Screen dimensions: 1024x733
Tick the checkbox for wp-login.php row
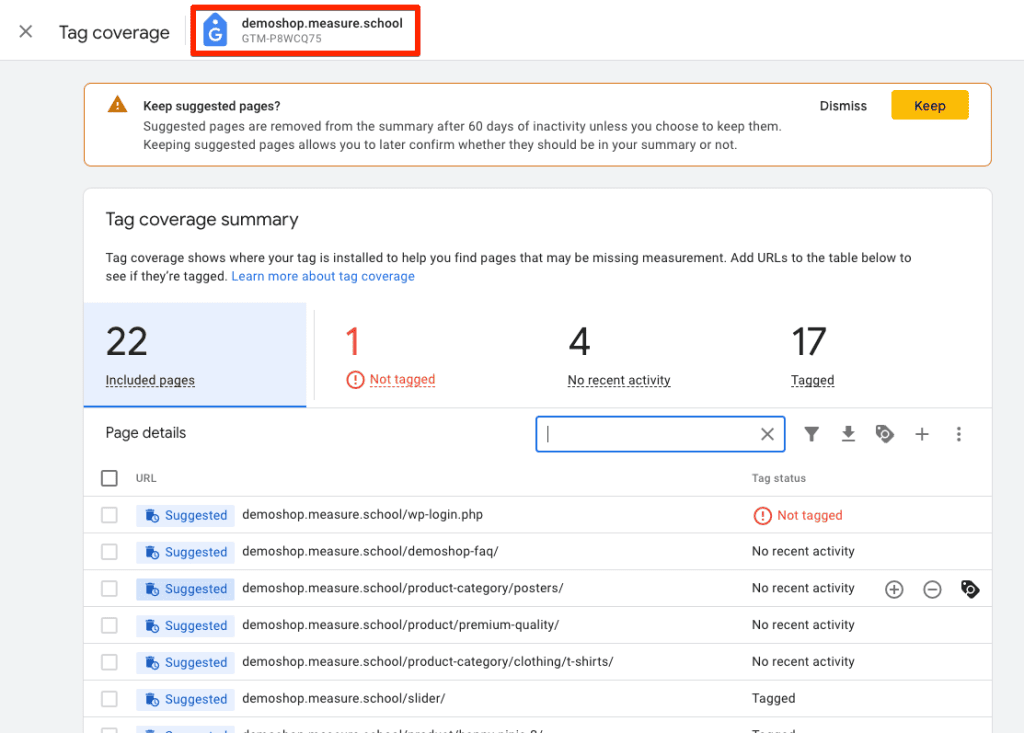109,515
